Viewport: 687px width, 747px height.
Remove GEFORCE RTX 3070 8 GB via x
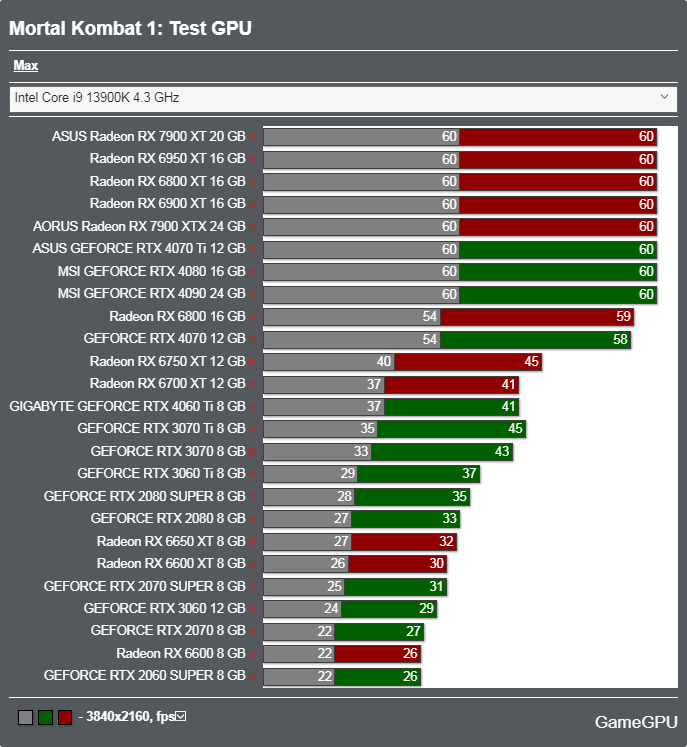(253, 452)
